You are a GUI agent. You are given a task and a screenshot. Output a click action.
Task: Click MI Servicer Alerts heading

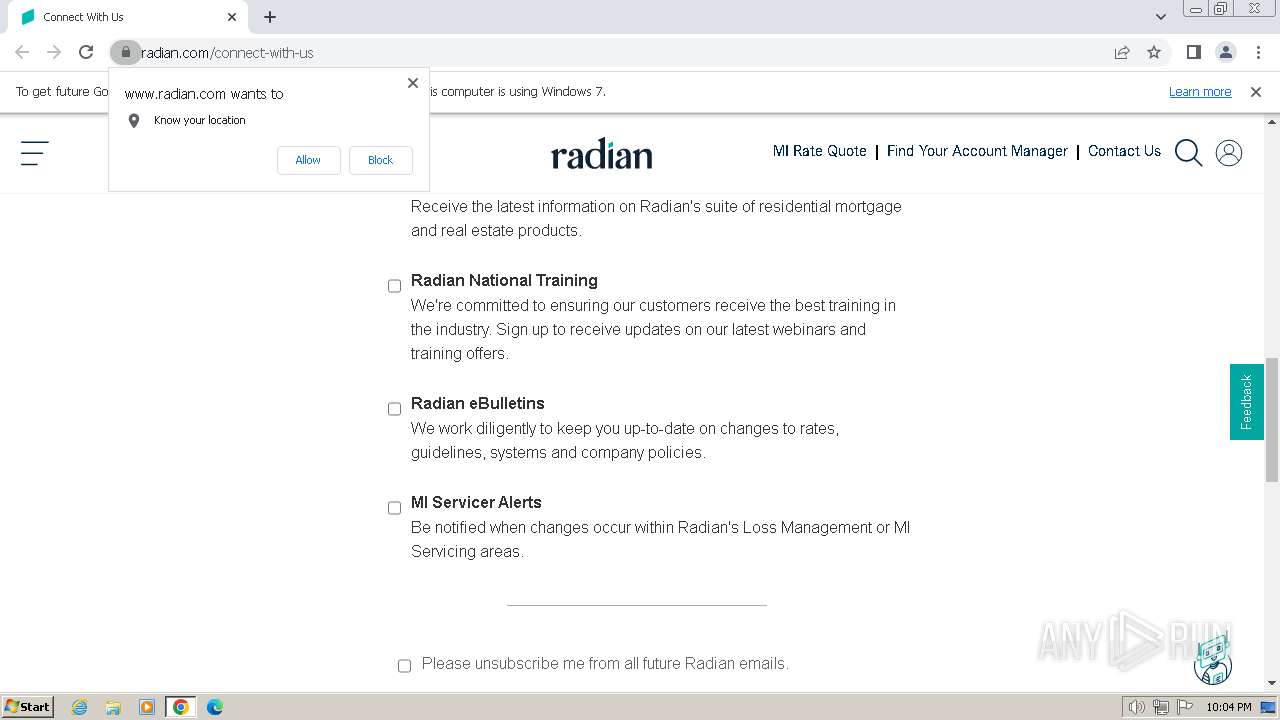(x=476, y=503)
